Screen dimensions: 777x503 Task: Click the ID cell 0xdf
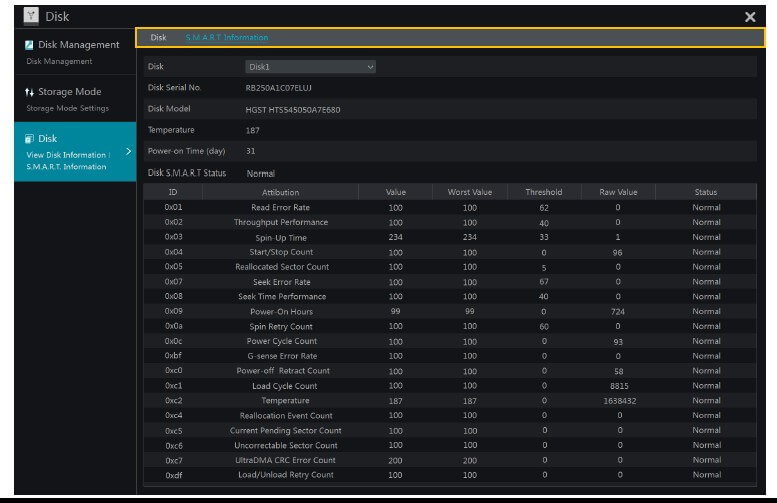(174, 475)
